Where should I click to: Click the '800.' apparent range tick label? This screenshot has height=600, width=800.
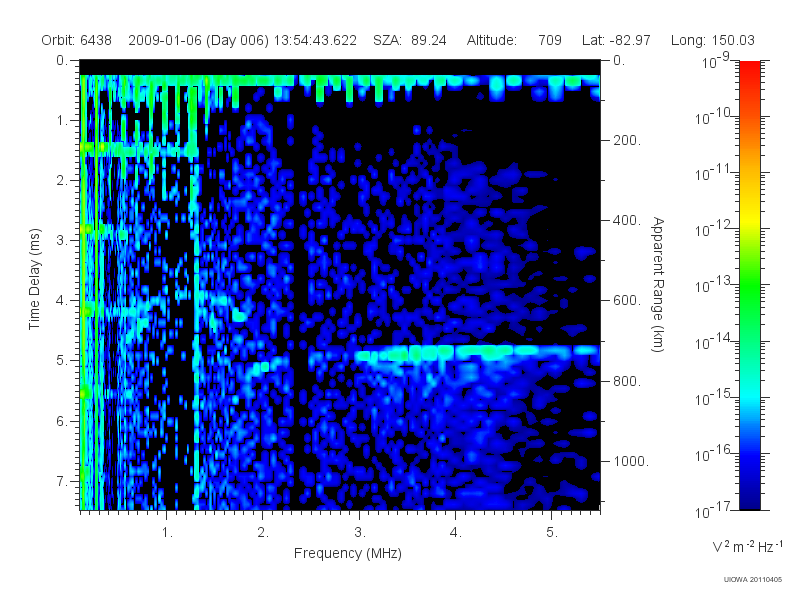(627, 381)
